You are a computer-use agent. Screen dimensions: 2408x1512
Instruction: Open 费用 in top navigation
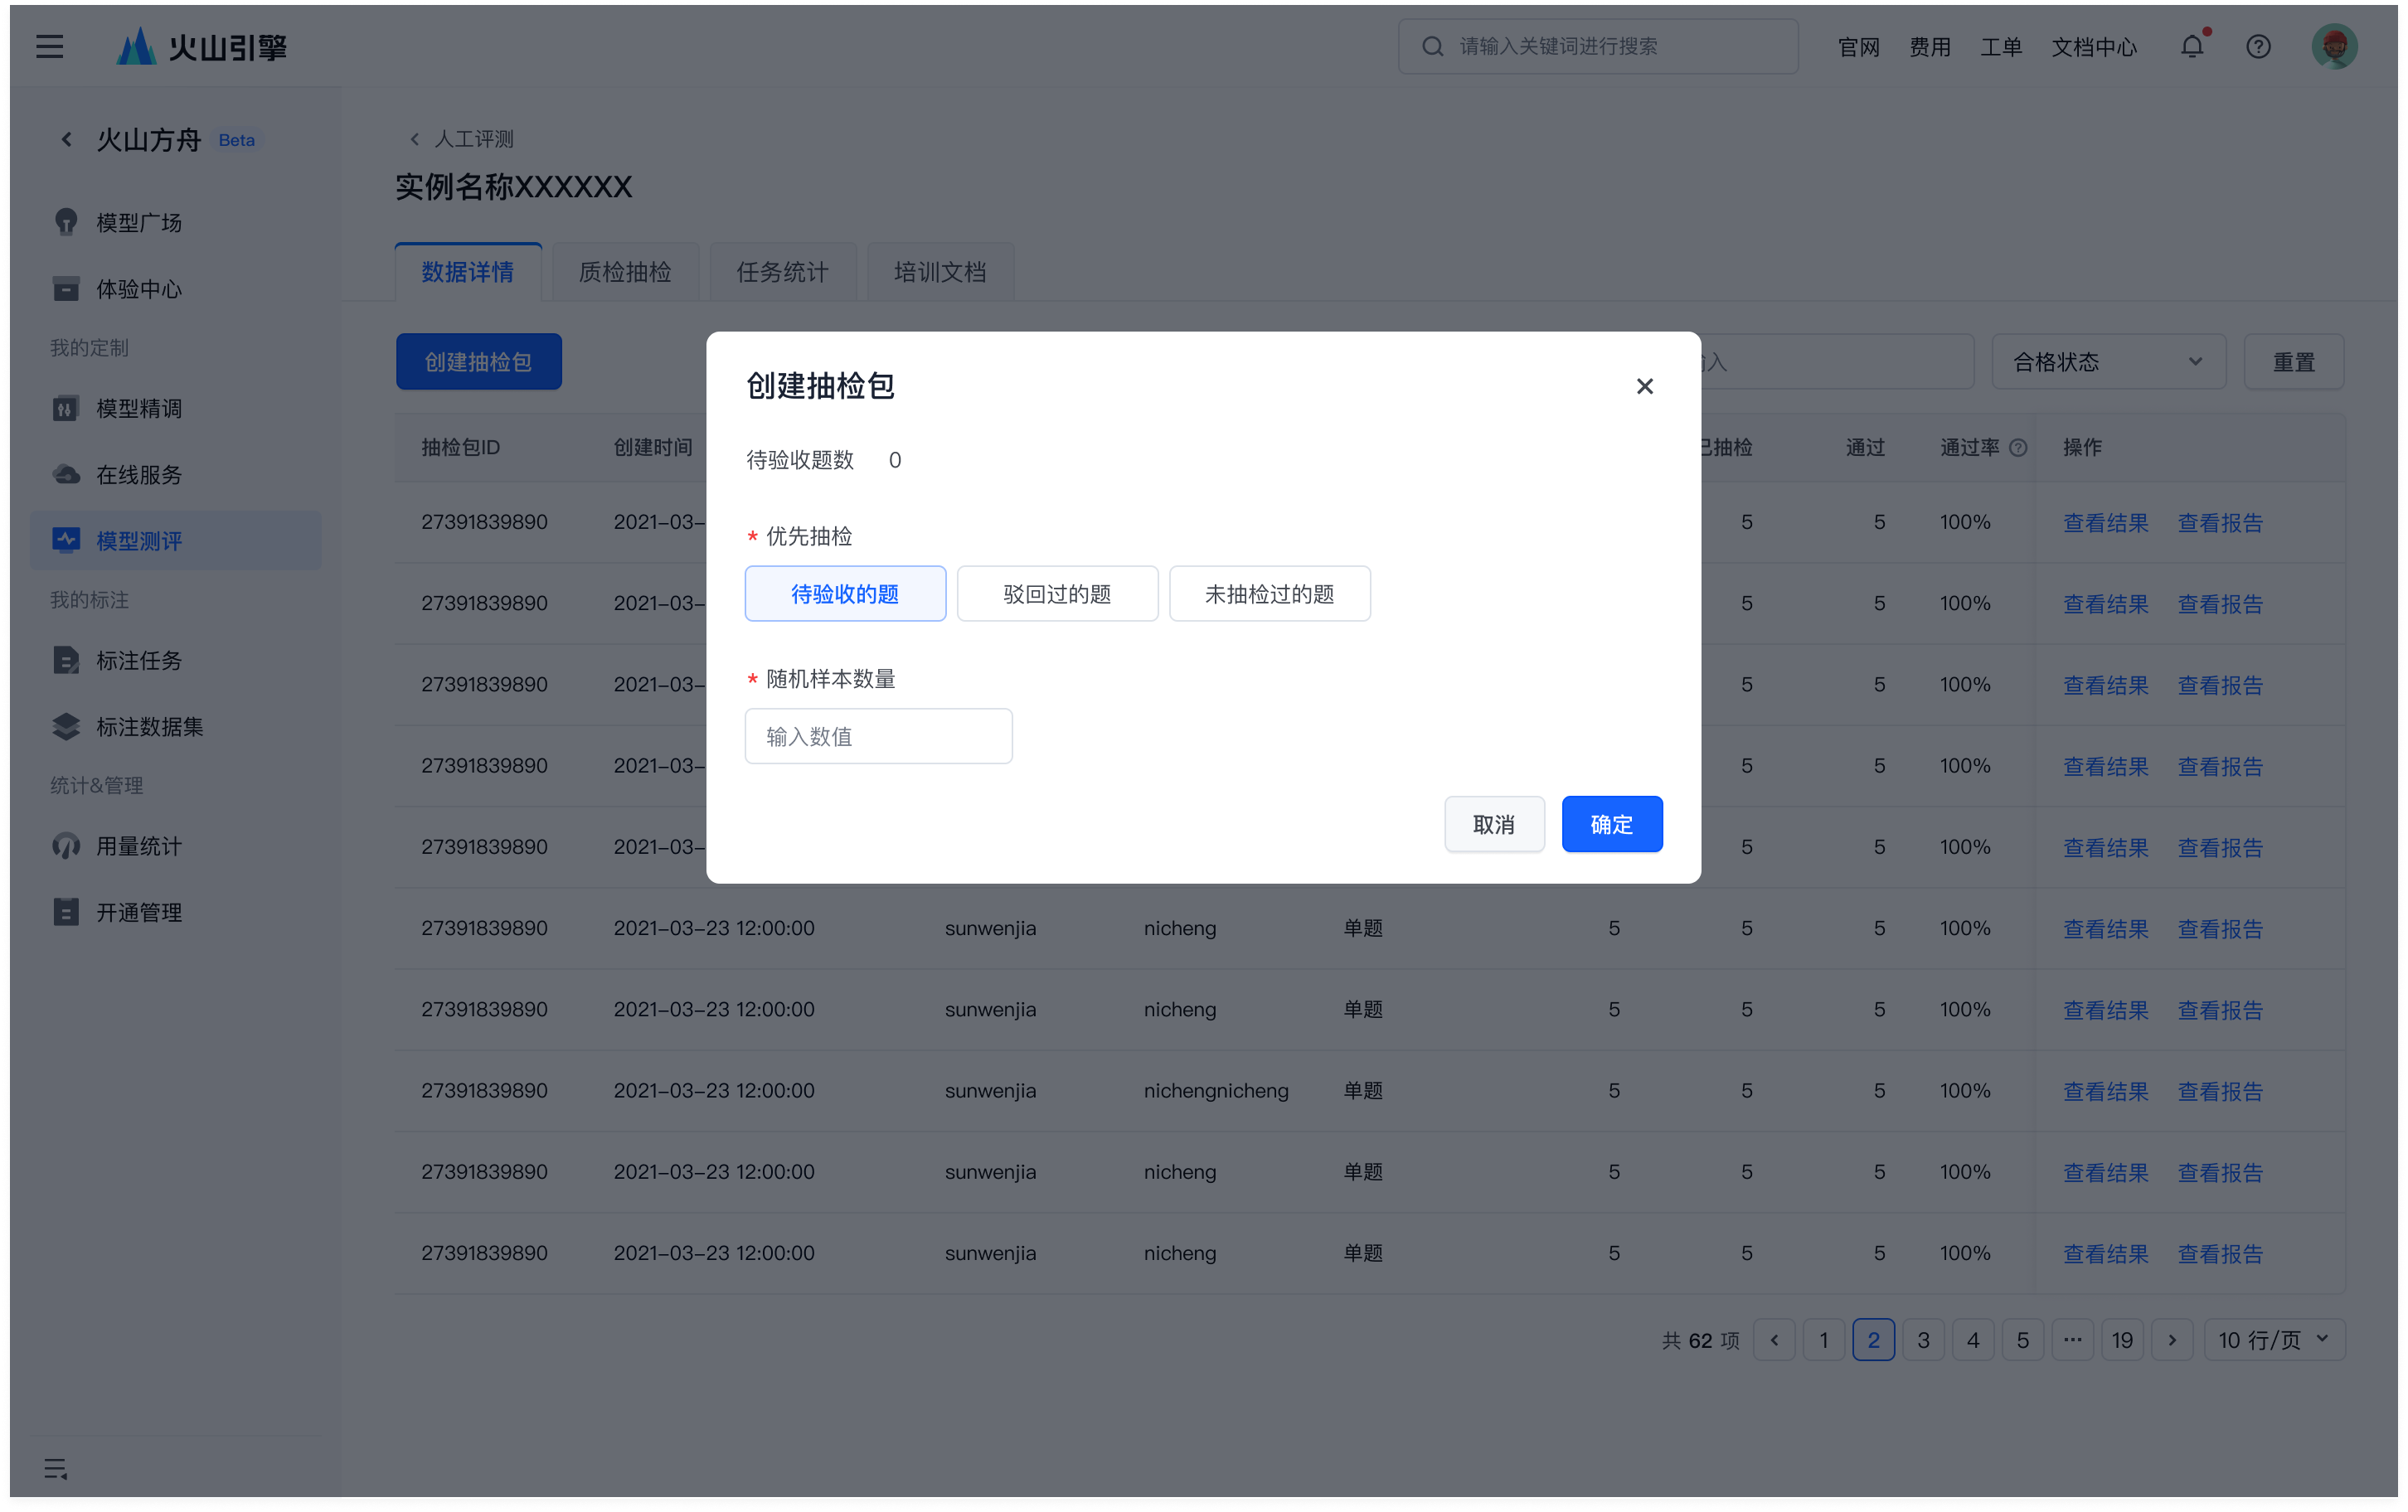[x=1930, y=47]
